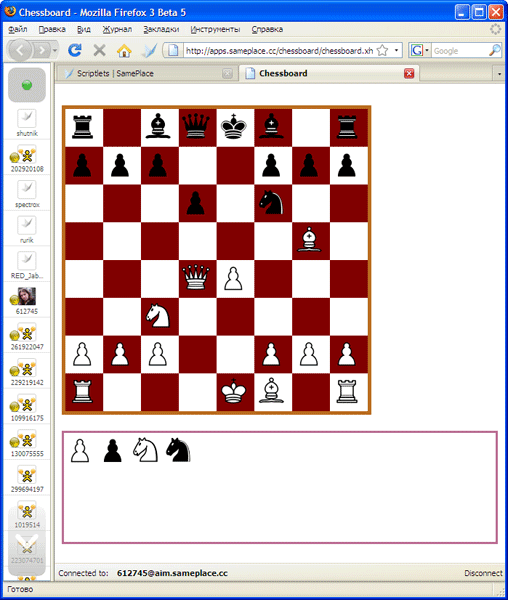Open the back/forward history dropdown arrow
Viewport: 508px width, 600px height.
[x=55, y=50]
